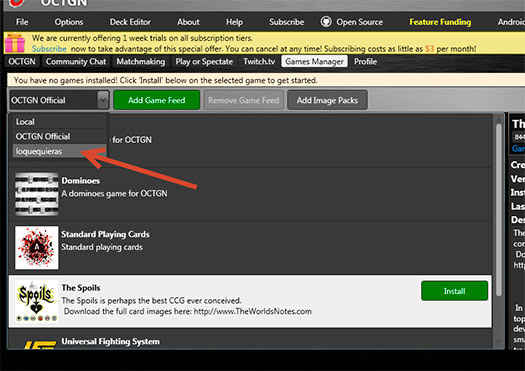Click the 'no games installed' notice text
Image resolution: width=525 pixels, height=371 pixels.
tap(165, 80)
